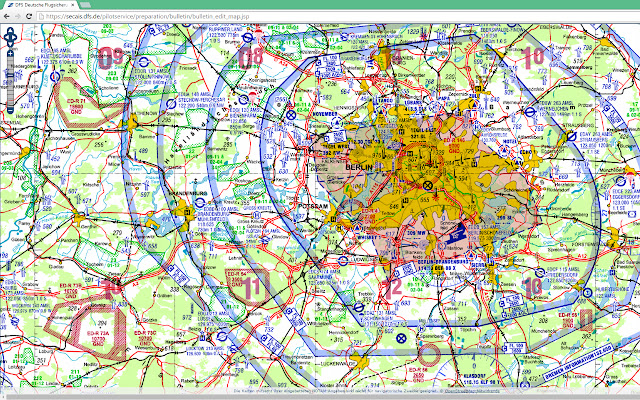The height and width of the screenshot is (400, 640).
Task: Pan the map south with down arrow
Action: (x=10, y=43)
